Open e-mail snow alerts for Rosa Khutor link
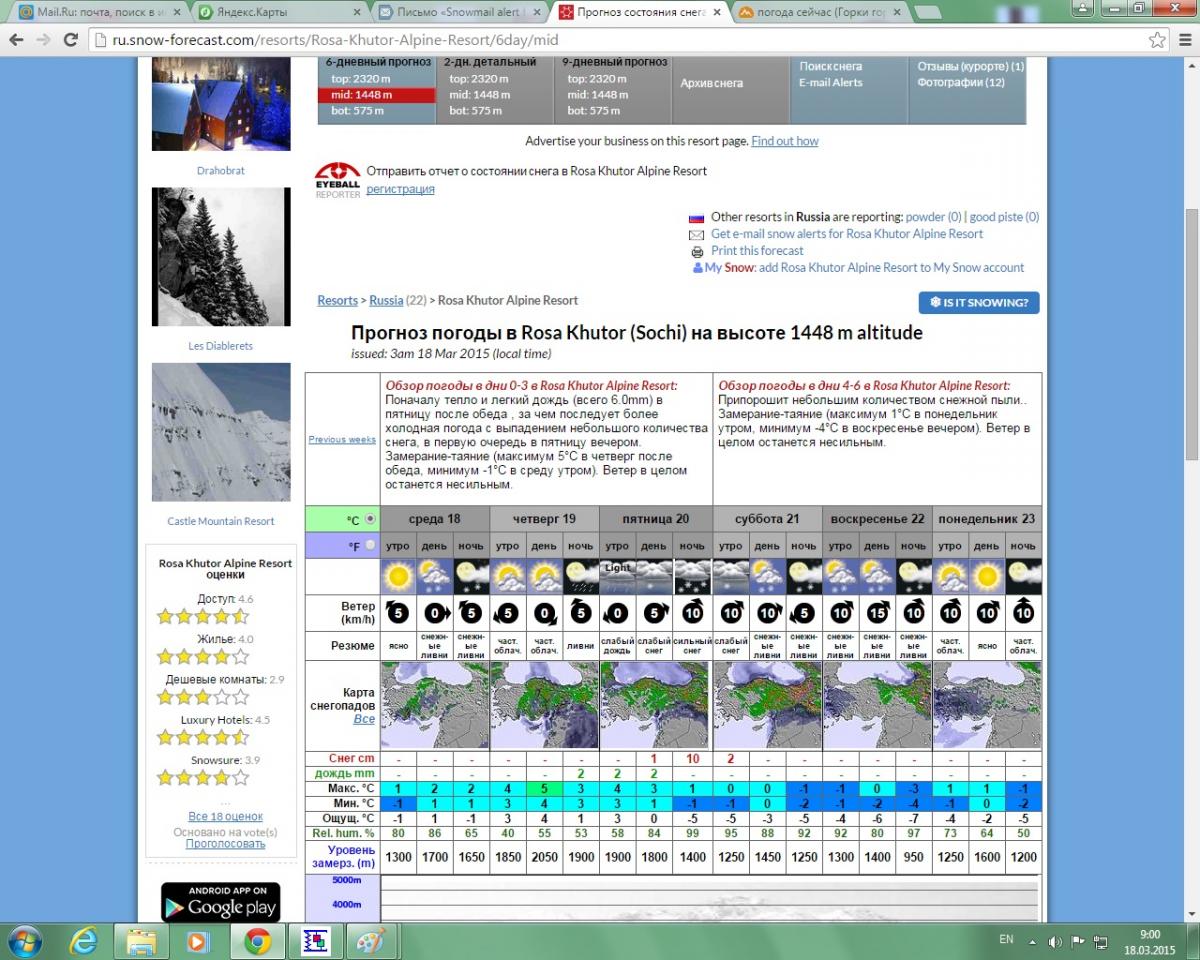The height and width of the screenshot is (960, 1200). (x=847, y=234)
